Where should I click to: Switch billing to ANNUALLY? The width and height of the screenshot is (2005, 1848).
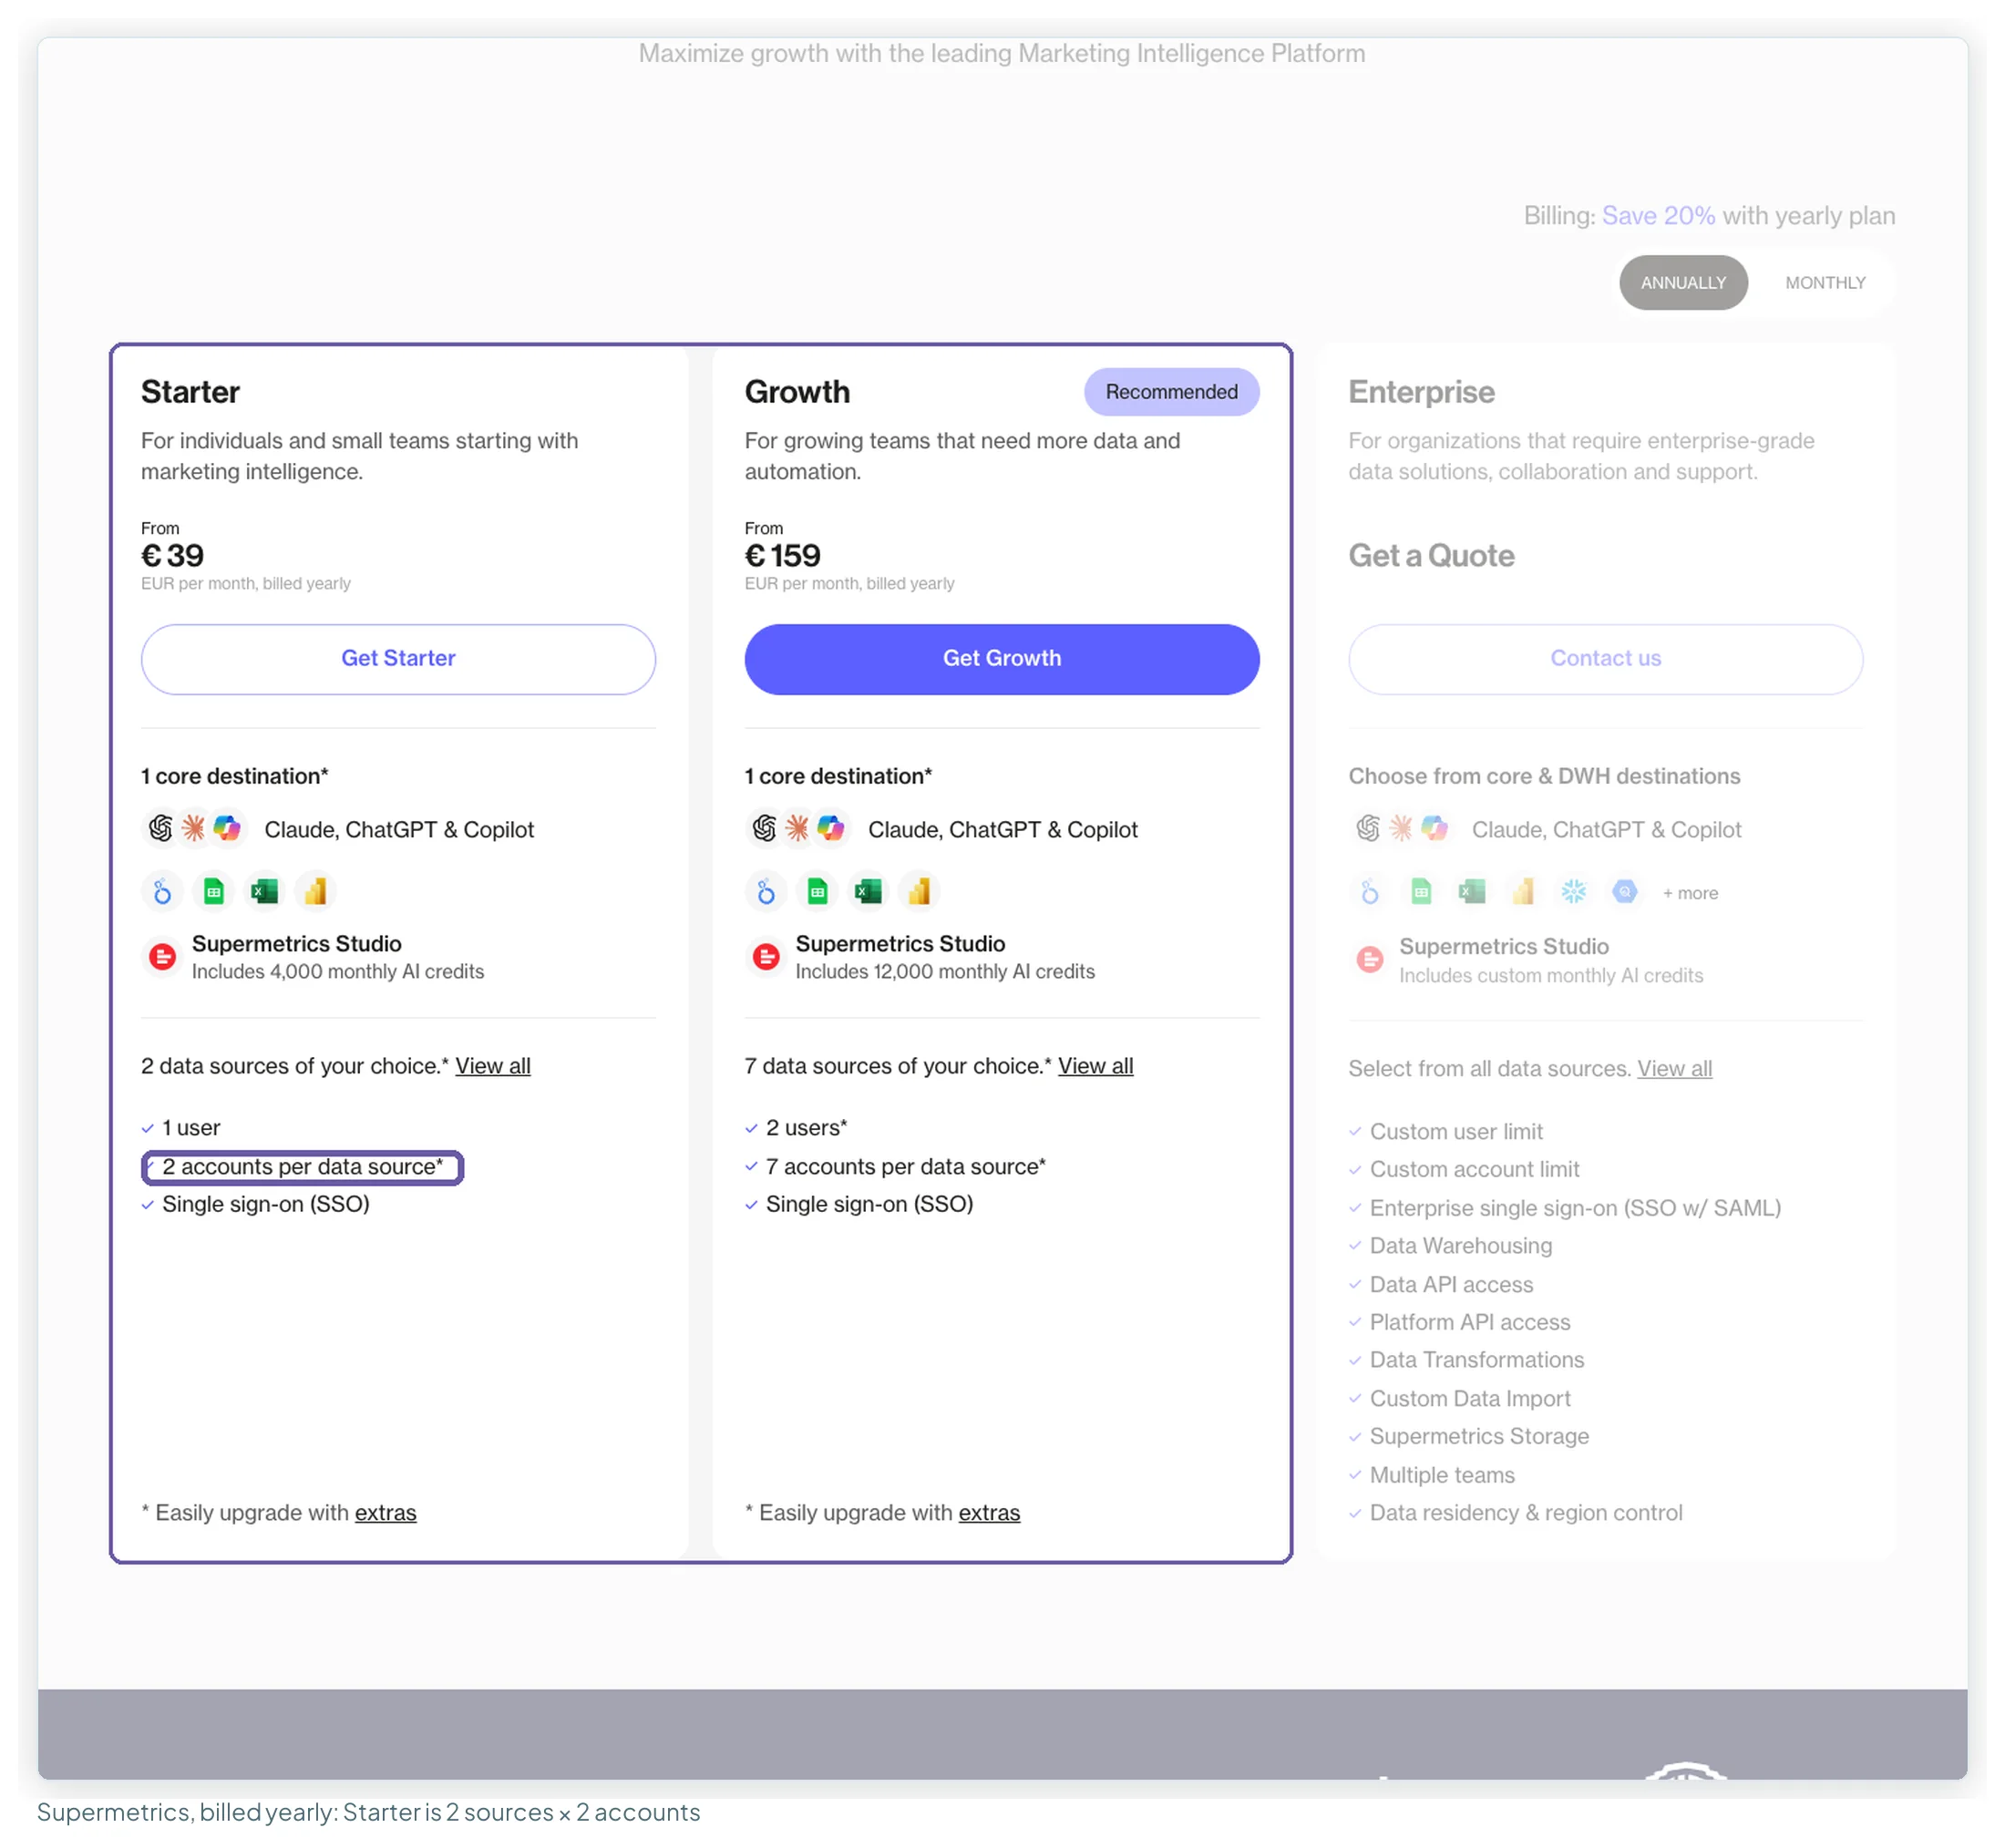(x=1684, y=283)
